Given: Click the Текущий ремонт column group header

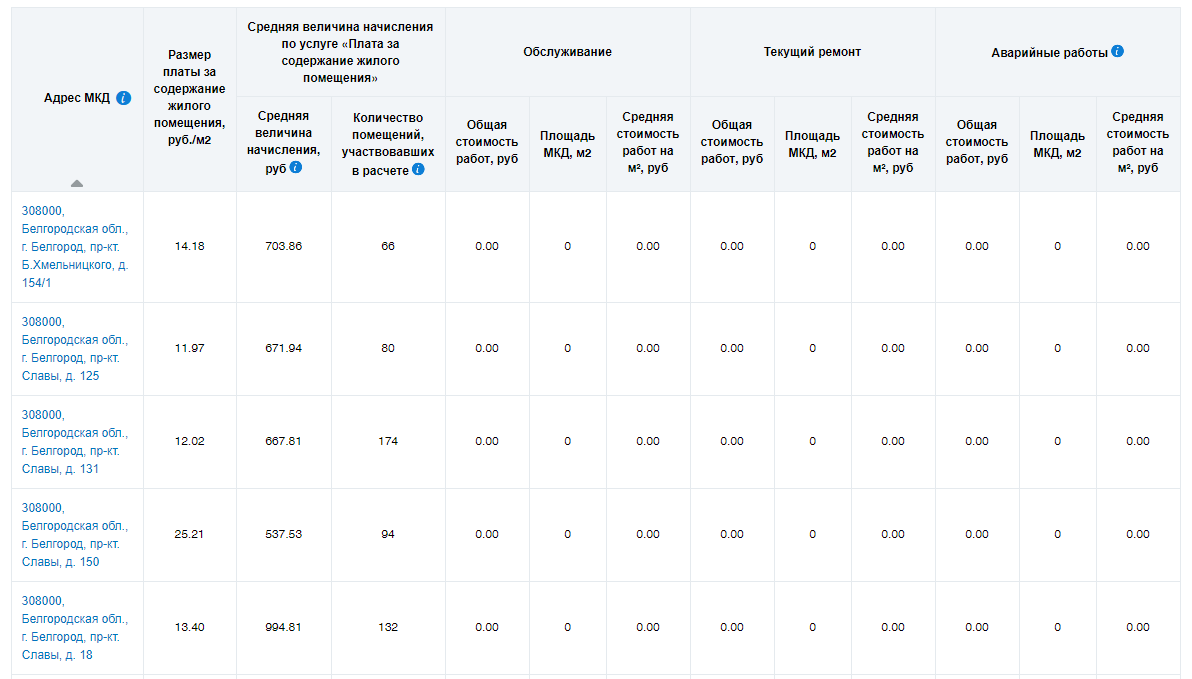Looking at the screenshot, I should (x=812, y=52).
